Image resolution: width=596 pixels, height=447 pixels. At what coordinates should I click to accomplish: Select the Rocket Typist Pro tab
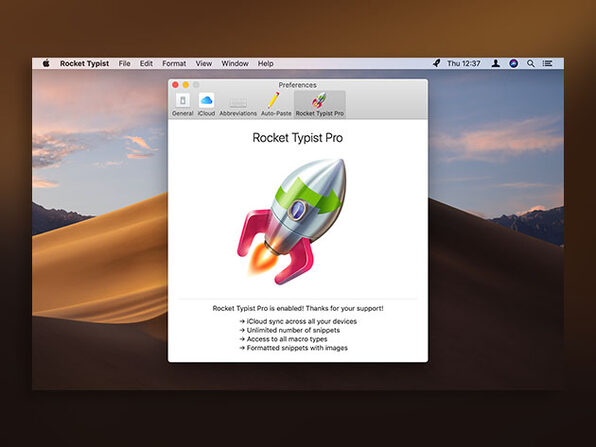320,105
